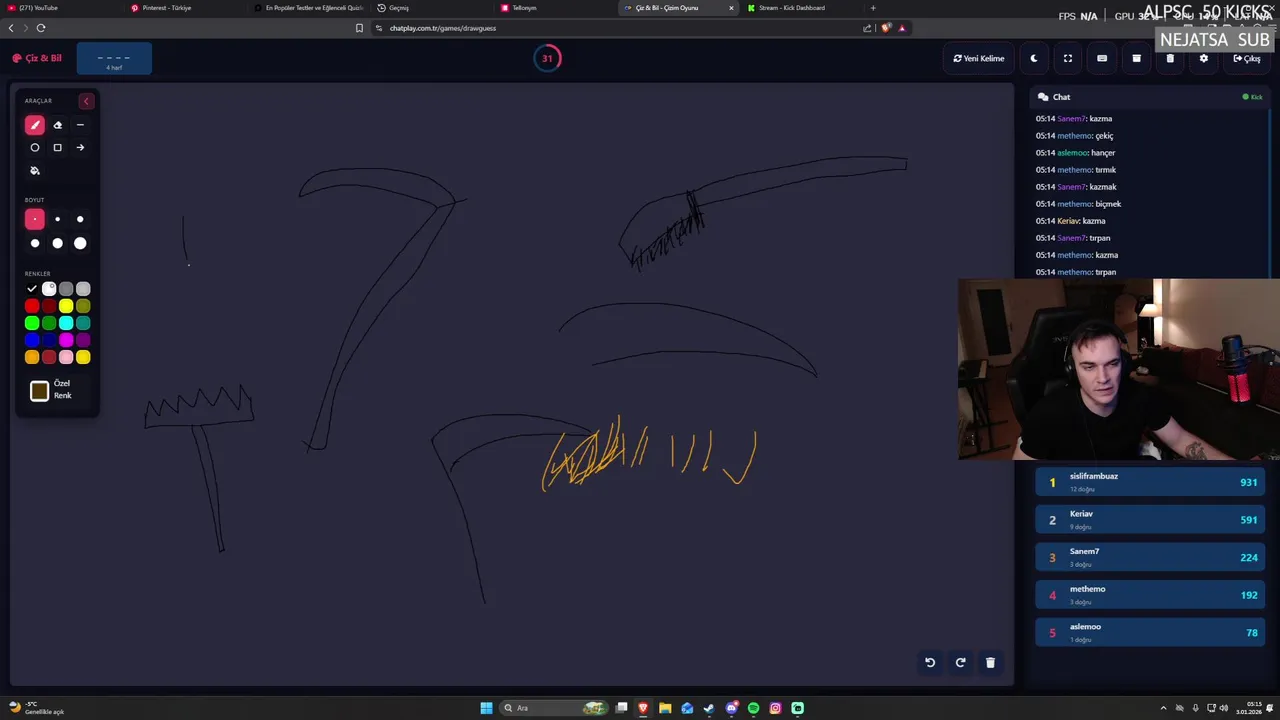Open Spotify from the taskbar

click(x=753, y=708)
